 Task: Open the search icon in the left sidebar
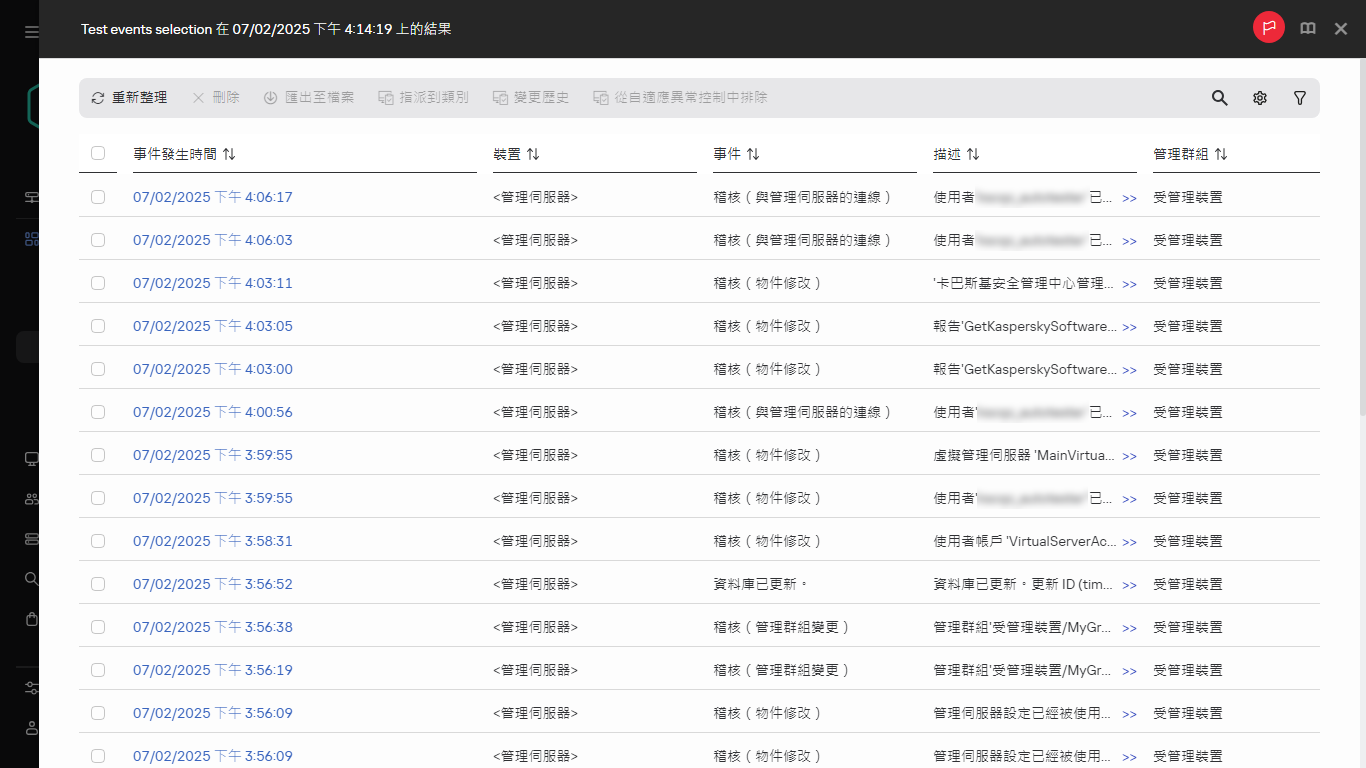pyautogui.click(x=31, y=578)
